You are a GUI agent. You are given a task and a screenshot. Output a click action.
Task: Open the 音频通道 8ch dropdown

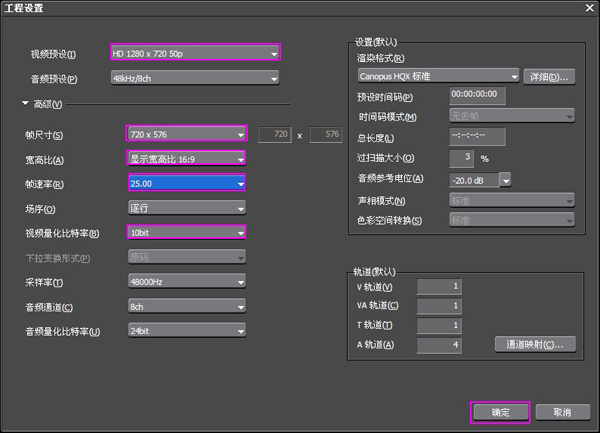click(x=187, y=306)
